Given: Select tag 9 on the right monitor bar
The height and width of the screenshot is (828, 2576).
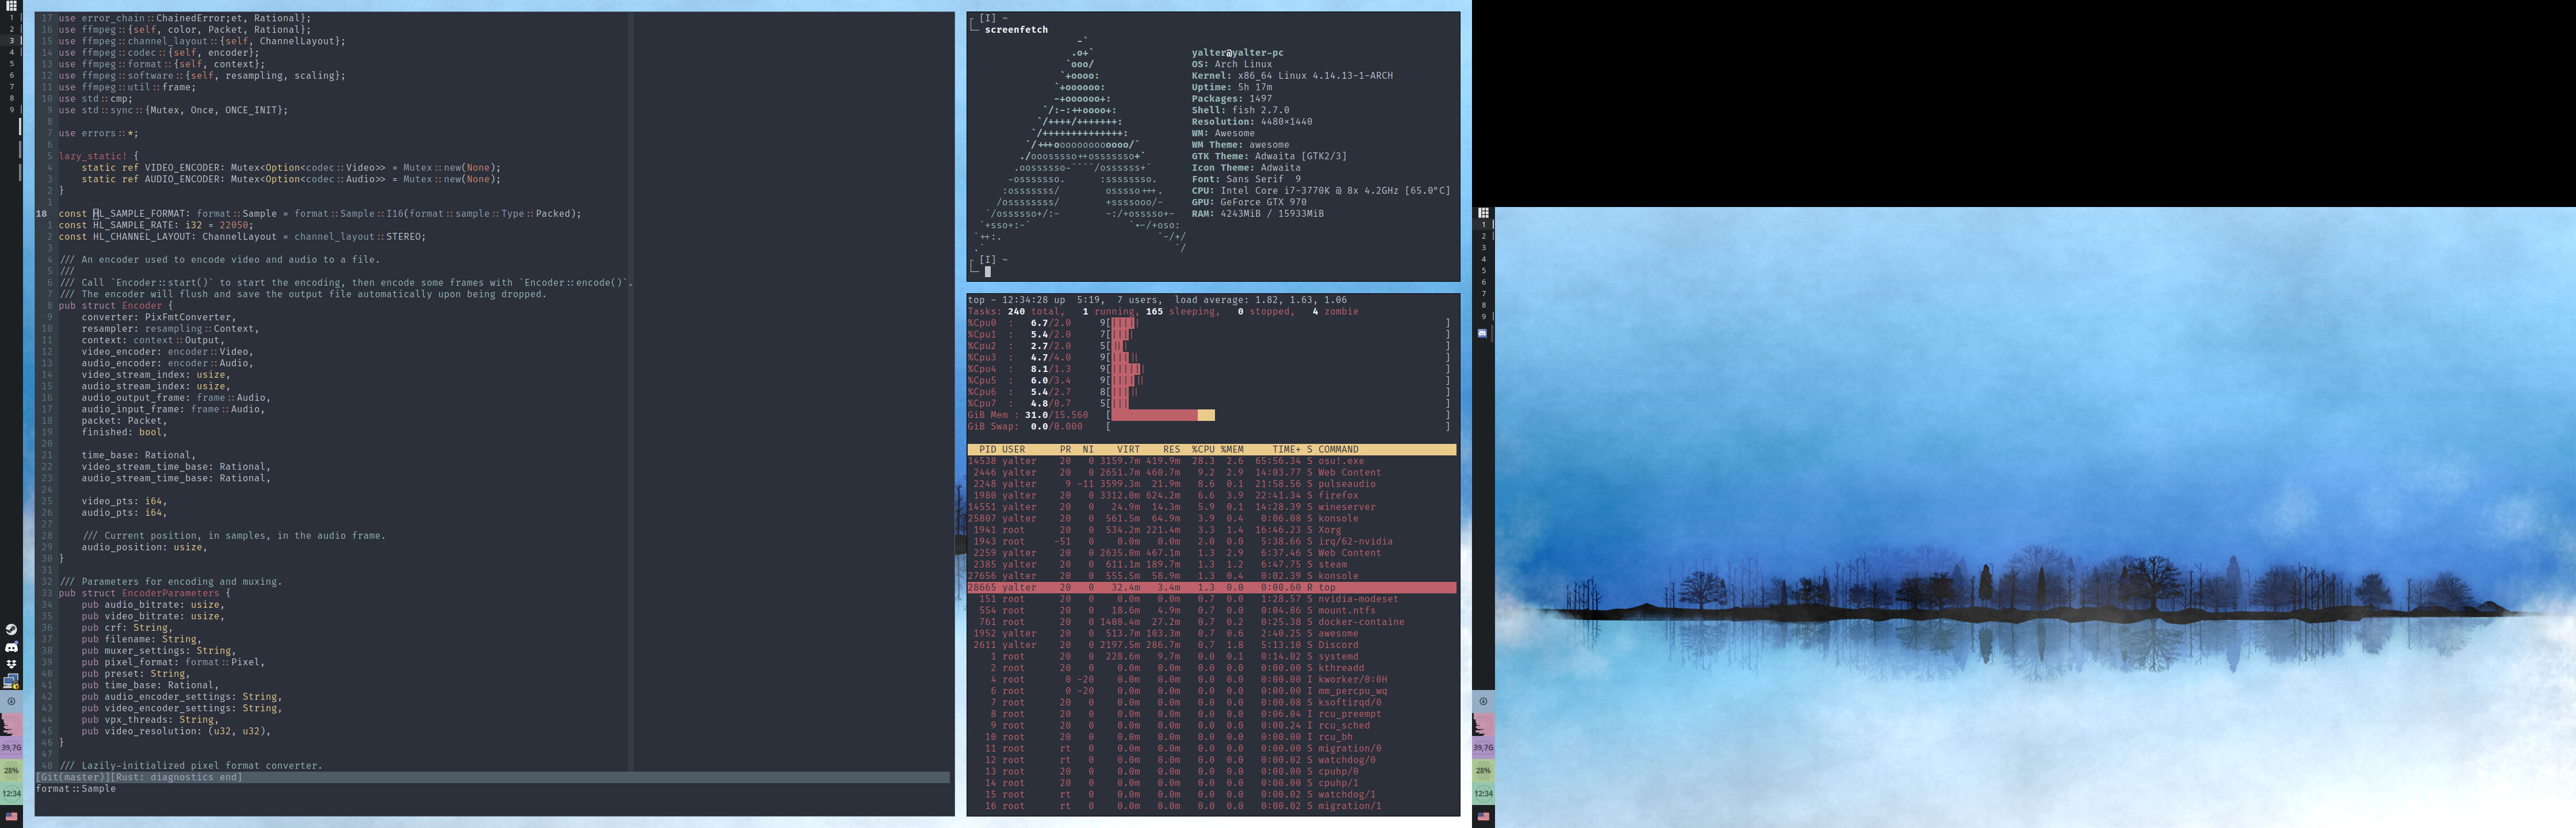Looking at the screenshot, I should click(1483, 317).
